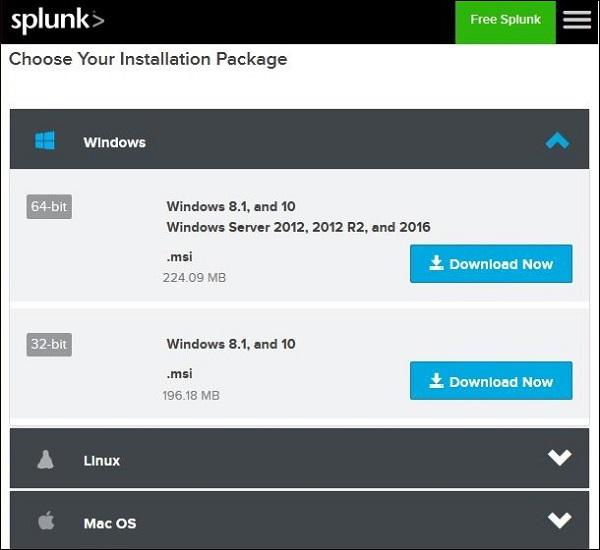Click the Windows Server 2012 description text
Screen dimensions: 600x550
click(x=298, y=227)
